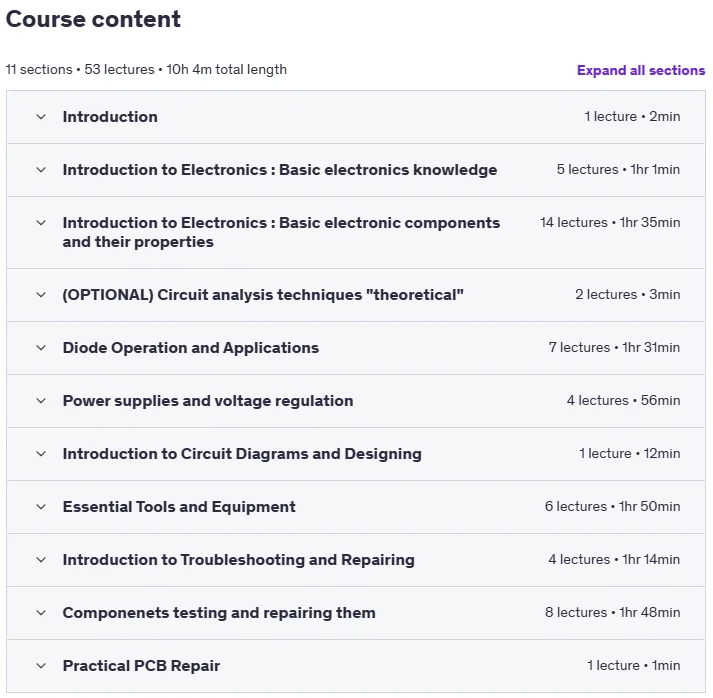This screenshot has width=713, height=698.
Task: Expand chevron for Basic electronic components section
Action: 41,223
